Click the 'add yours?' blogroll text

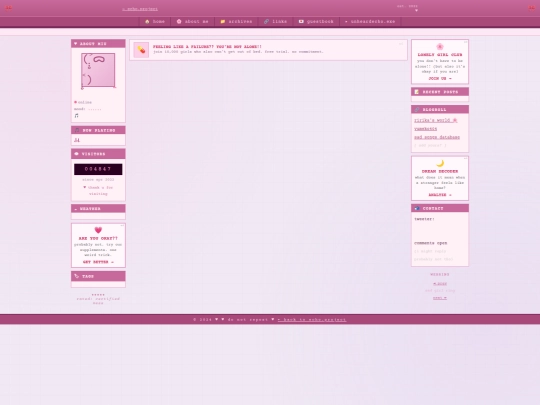[x=430, y=145]
